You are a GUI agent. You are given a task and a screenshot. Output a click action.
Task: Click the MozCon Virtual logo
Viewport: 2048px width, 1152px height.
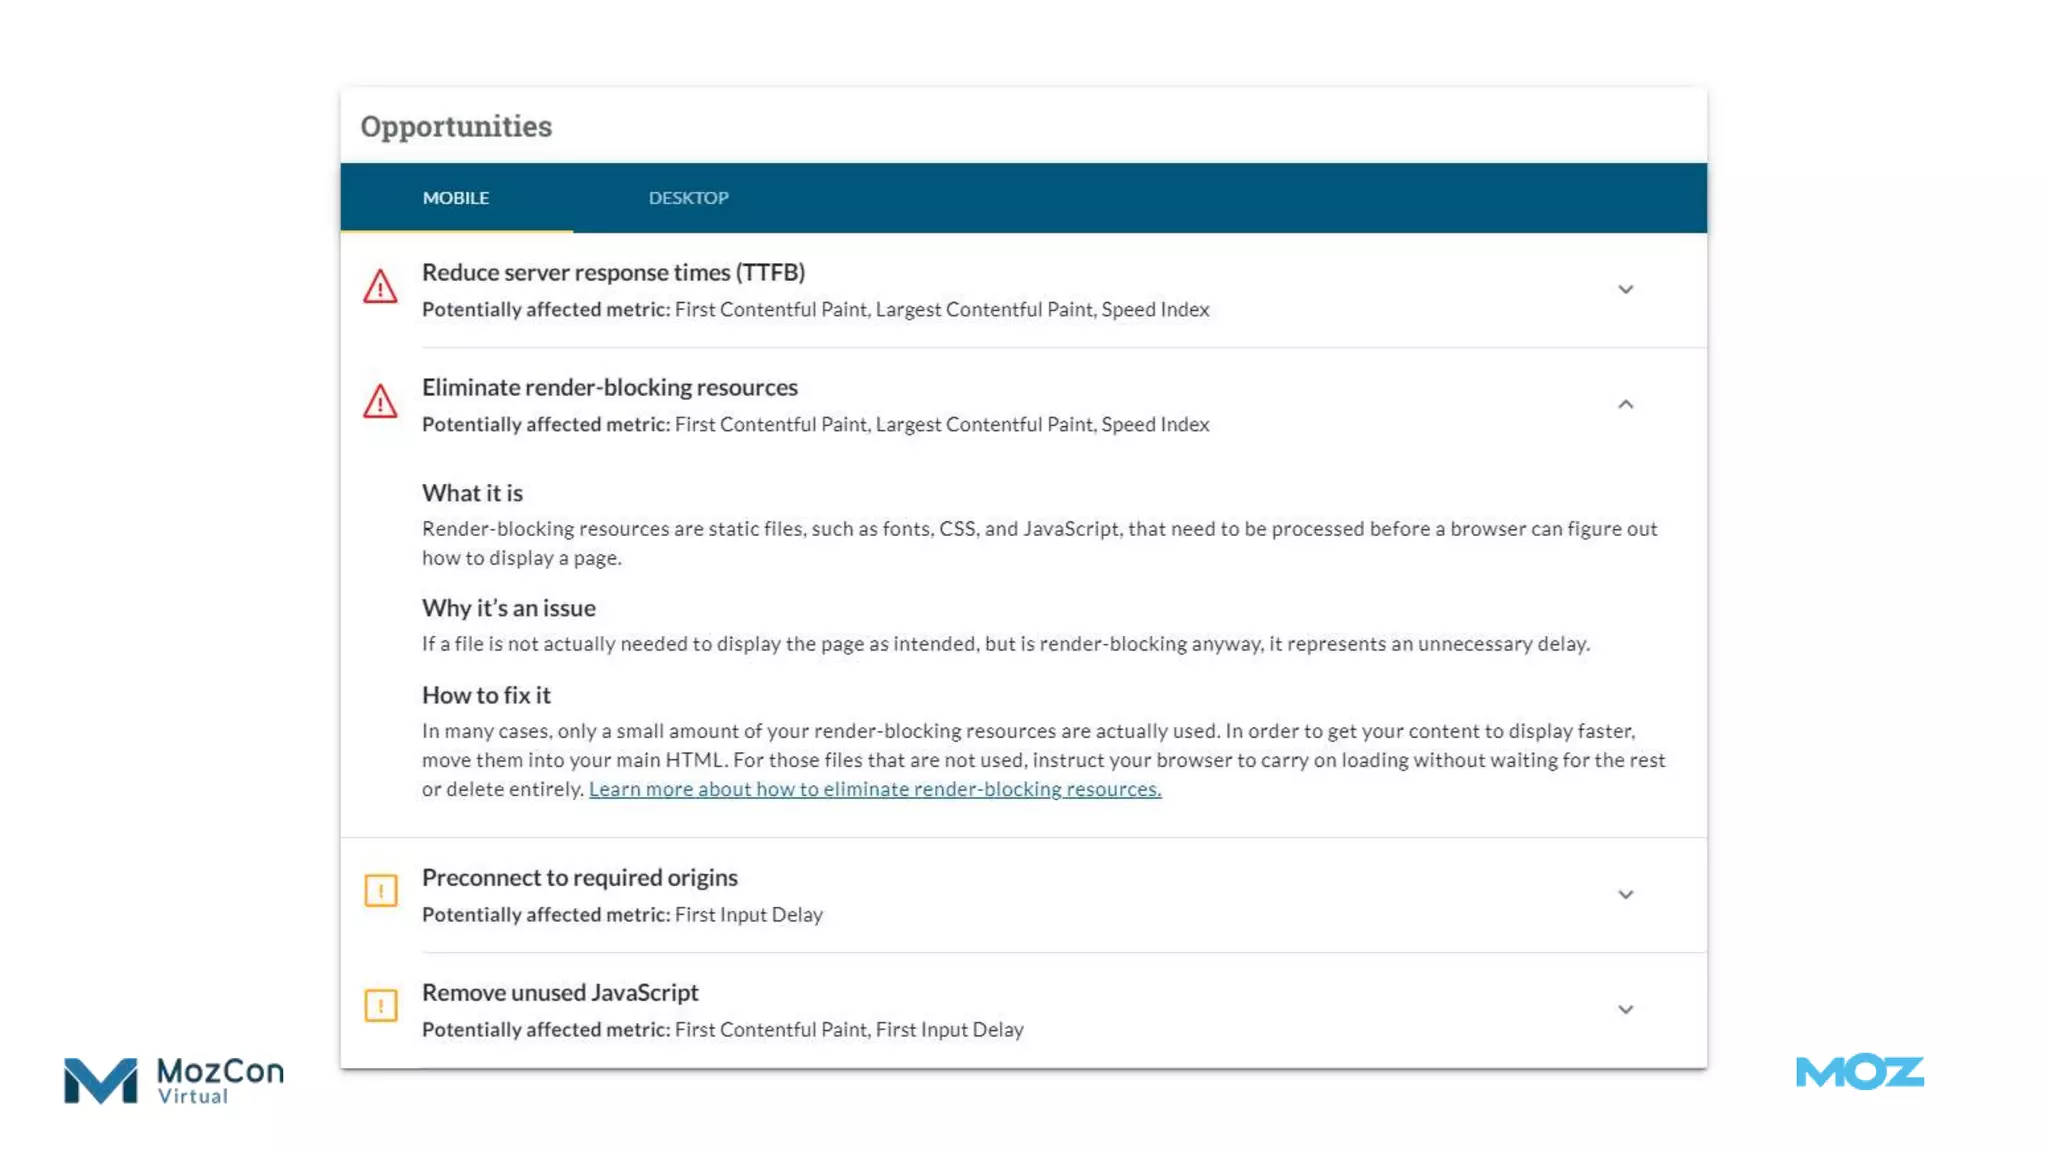(x=174, y=1080)
